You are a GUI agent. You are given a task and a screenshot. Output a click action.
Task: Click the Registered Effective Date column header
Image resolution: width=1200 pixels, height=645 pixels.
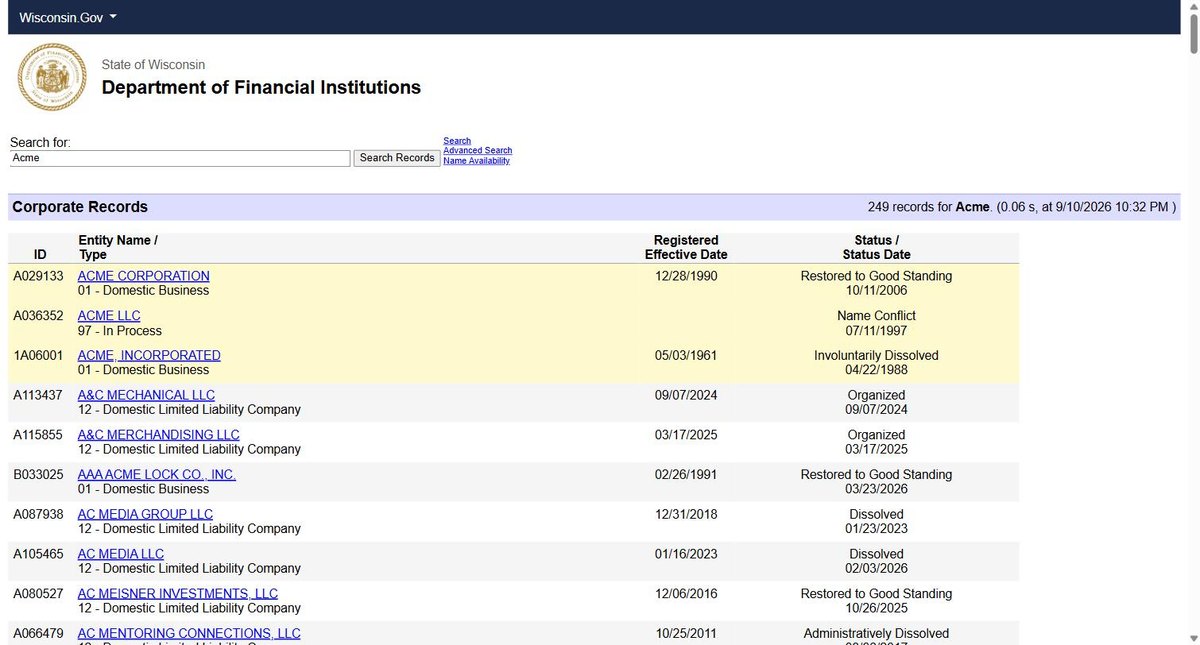[x=686, y=247]
